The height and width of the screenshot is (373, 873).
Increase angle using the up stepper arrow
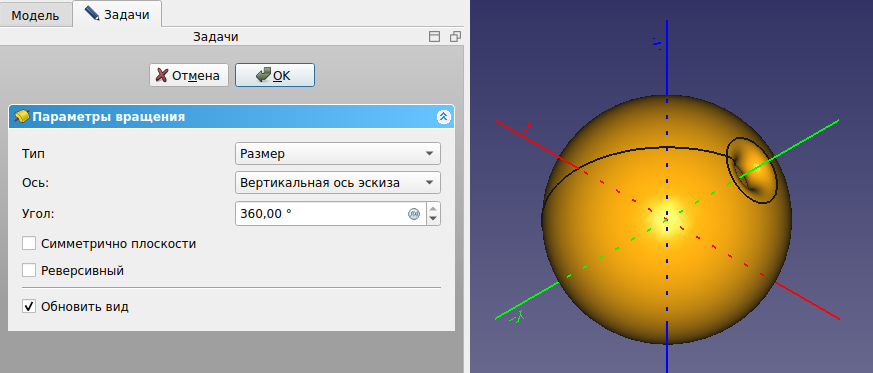[x=434, y=208]
